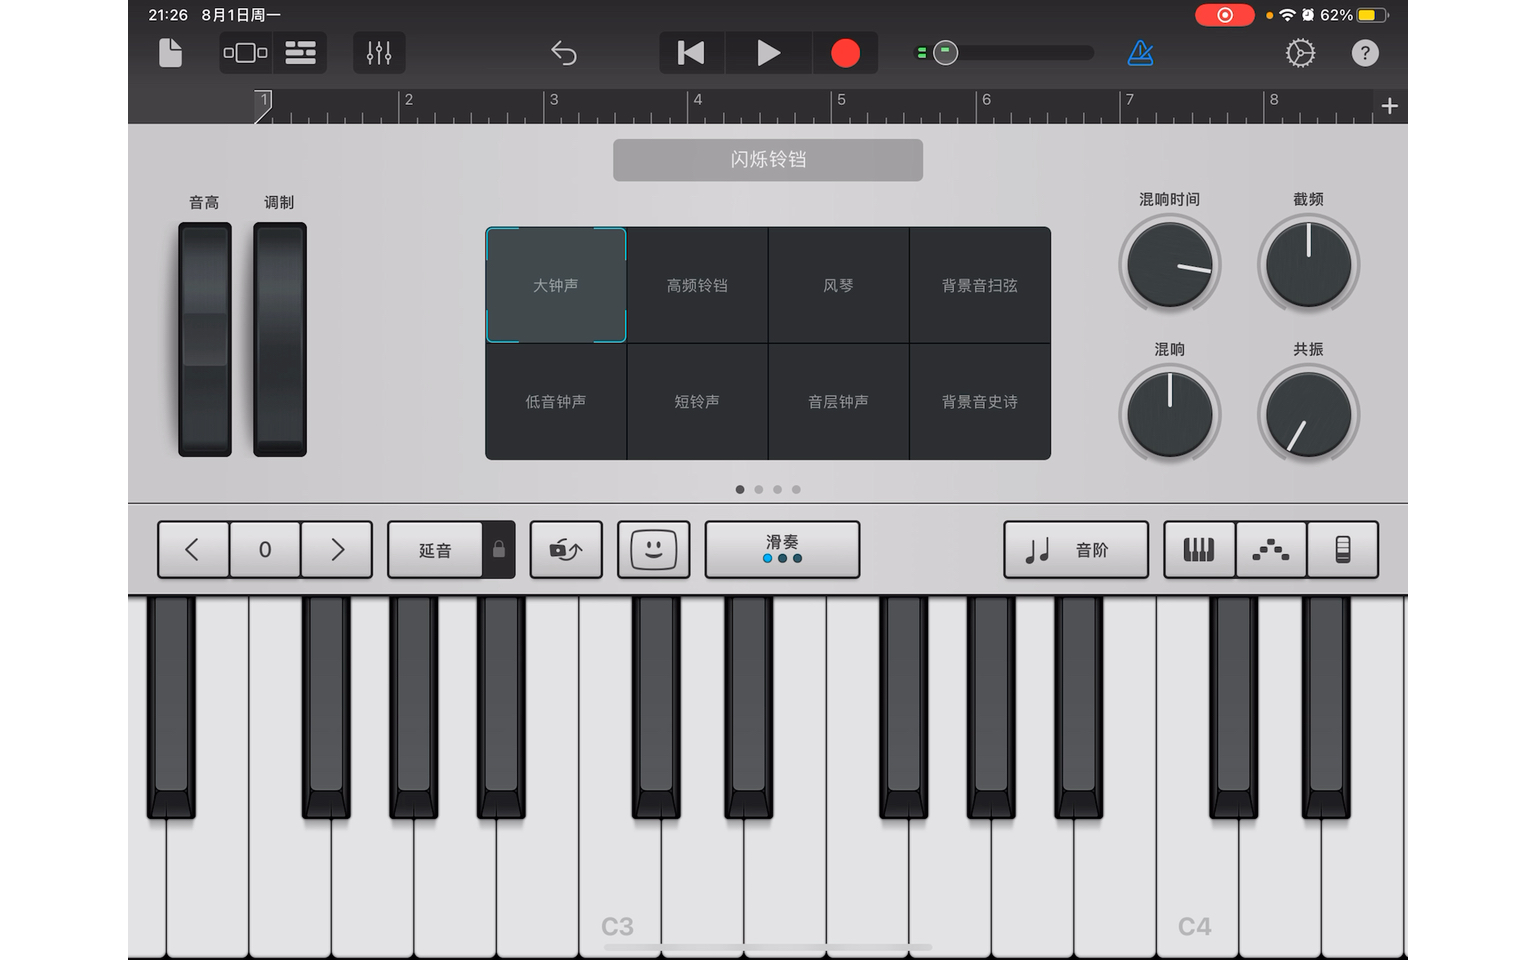Adjust the master volume slider

[1005, 53]
